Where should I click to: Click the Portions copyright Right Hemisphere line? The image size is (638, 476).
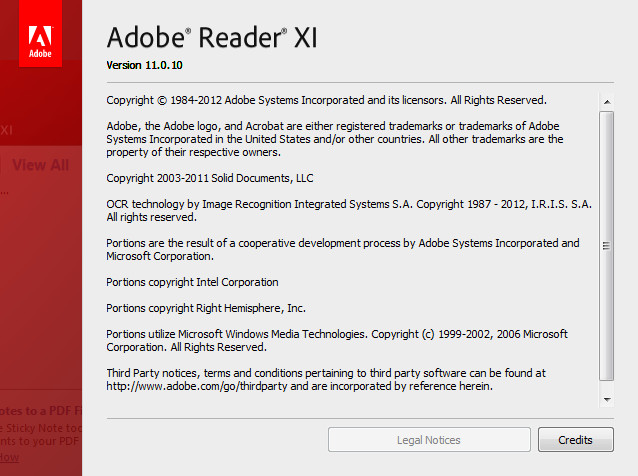[x=206, y=308]
